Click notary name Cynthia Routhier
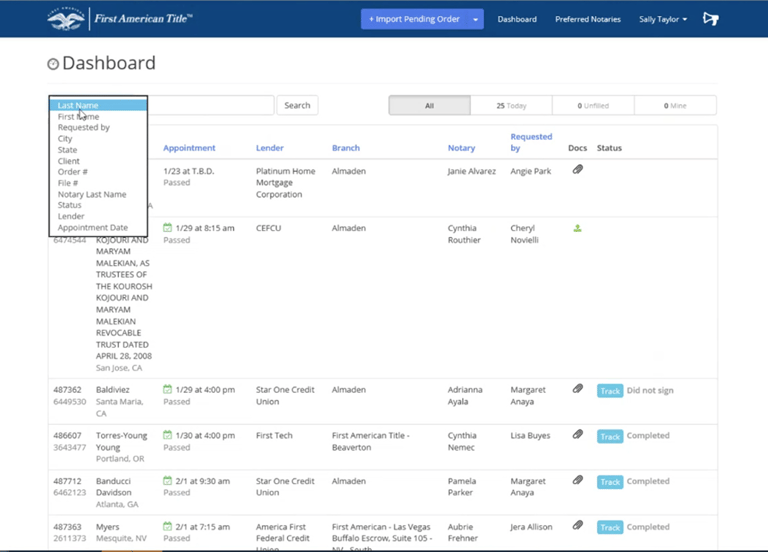This screenshot has height=552, width=768. [464, 234]
